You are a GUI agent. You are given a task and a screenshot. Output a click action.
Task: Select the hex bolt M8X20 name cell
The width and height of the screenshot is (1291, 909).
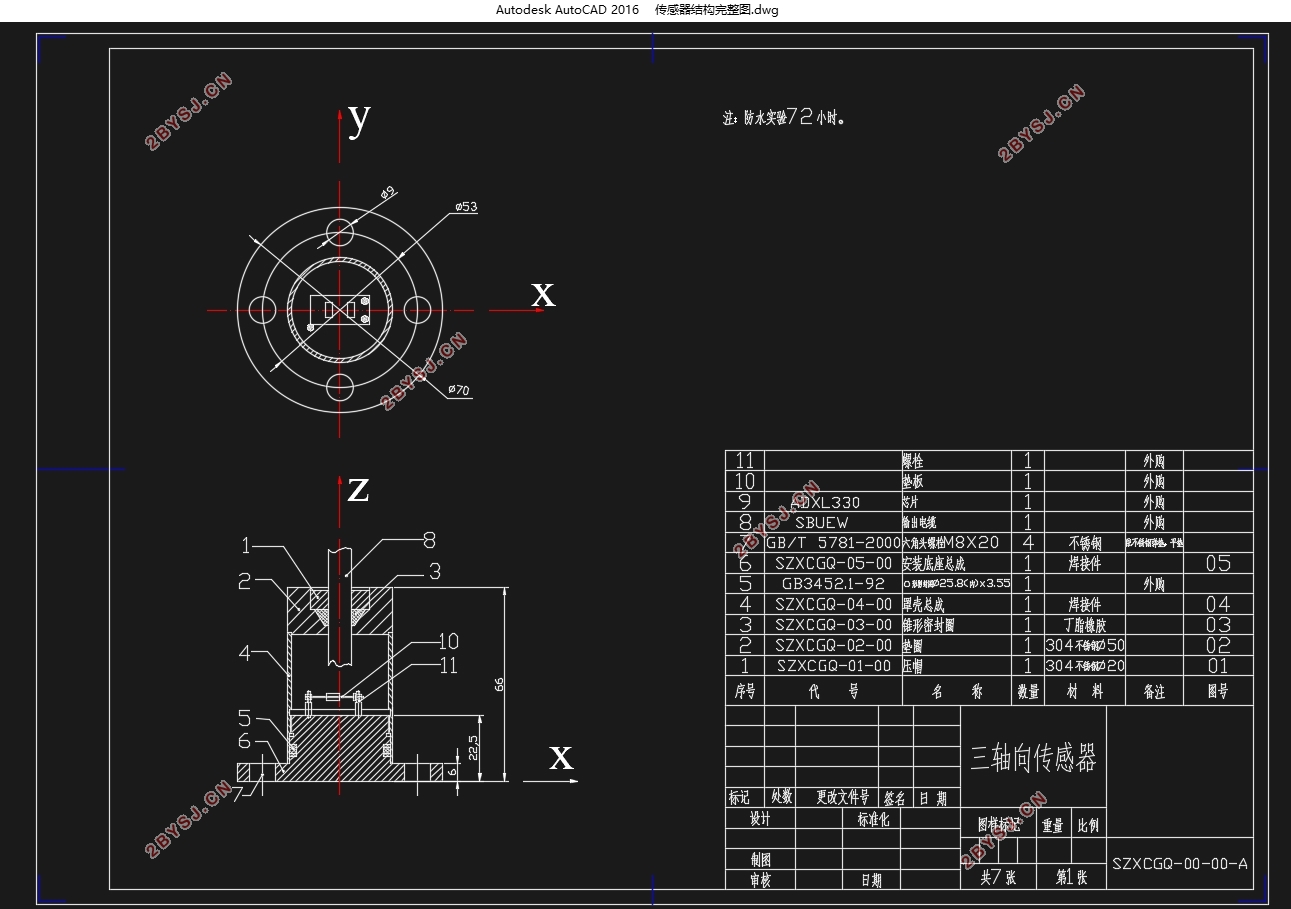point(951,542)
